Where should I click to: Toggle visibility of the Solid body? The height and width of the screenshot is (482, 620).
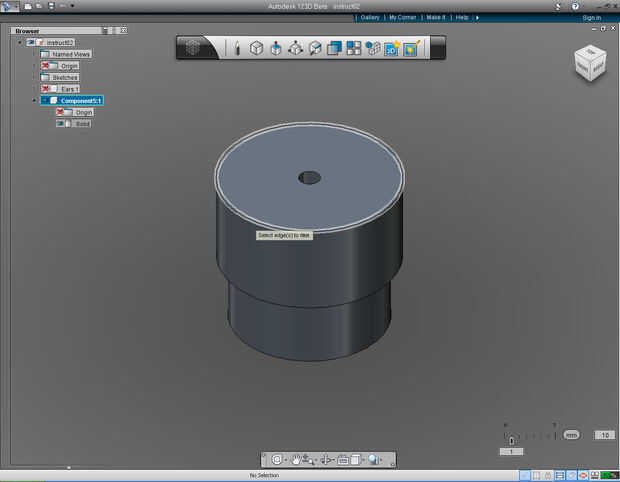pyautogui.click(x=61, y=124)
